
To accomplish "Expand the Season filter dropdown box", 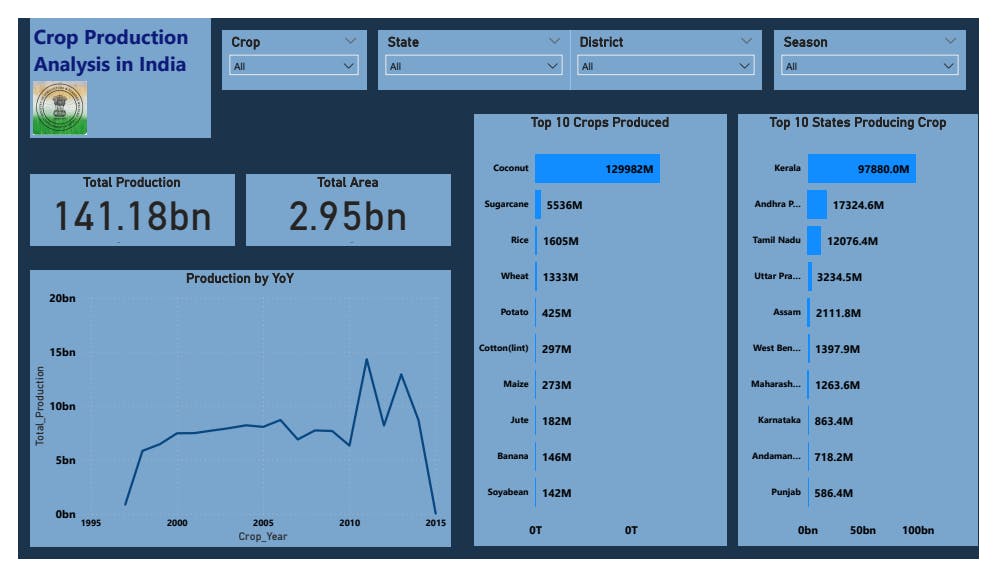I will tap(869, 66).
